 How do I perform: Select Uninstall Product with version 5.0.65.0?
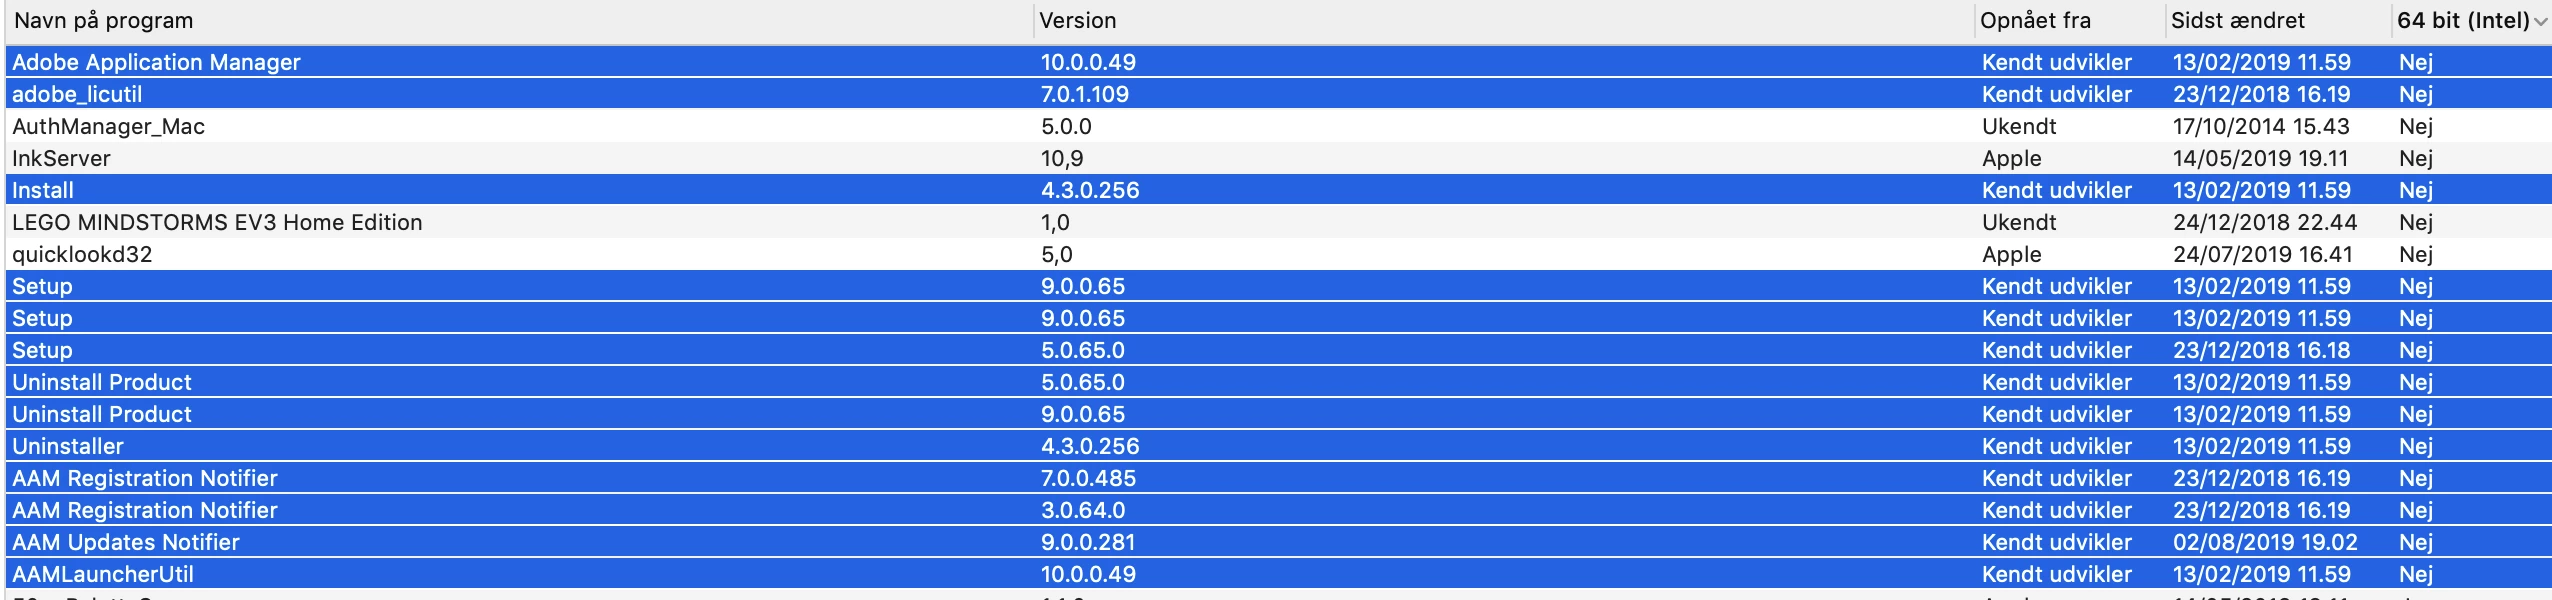1279,382
